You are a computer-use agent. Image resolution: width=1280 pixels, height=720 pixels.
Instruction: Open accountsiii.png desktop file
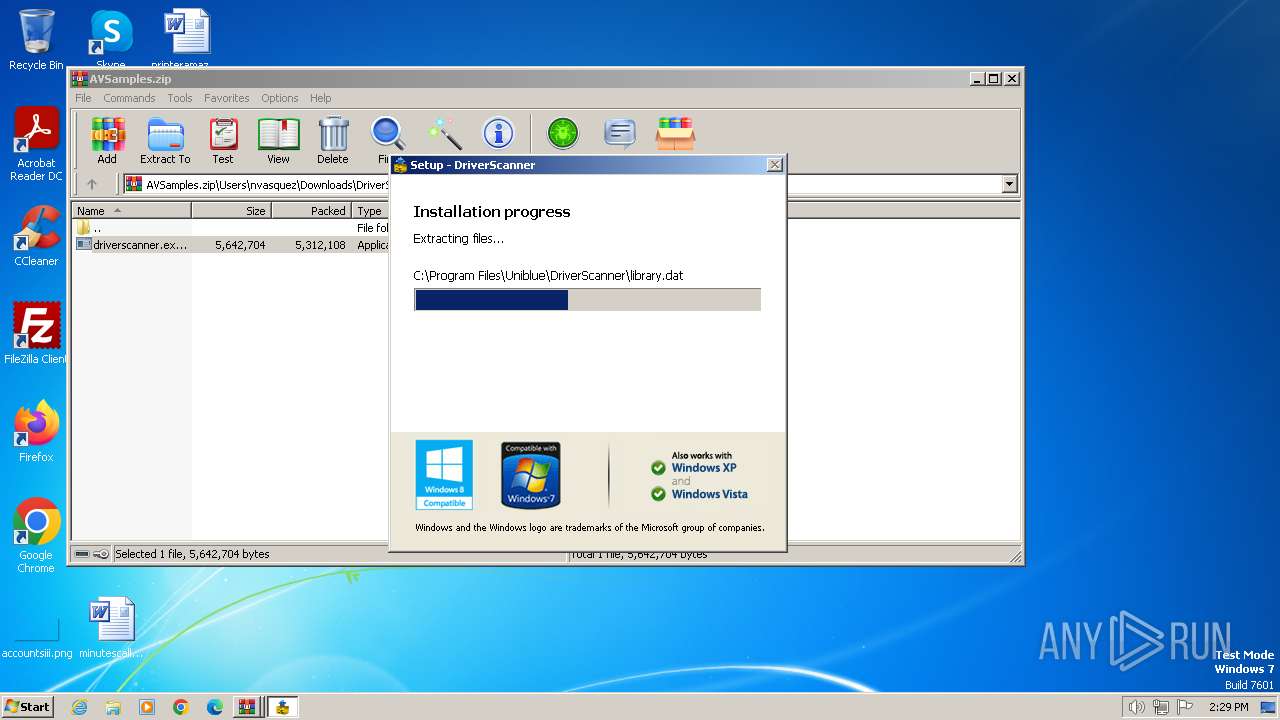[37, 636]
